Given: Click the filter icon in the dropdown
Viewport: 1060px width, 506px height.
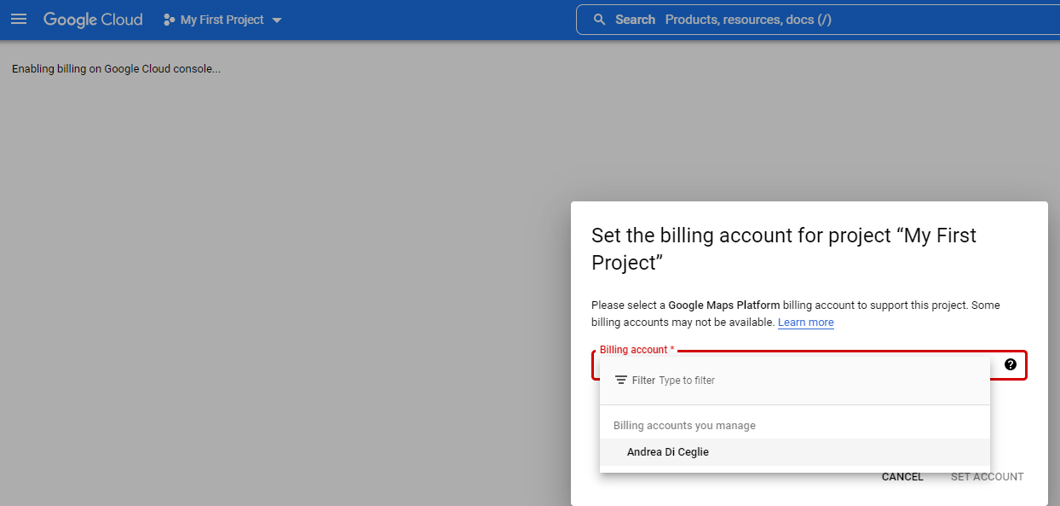Looking at the screenshot, I should [621, 380].
